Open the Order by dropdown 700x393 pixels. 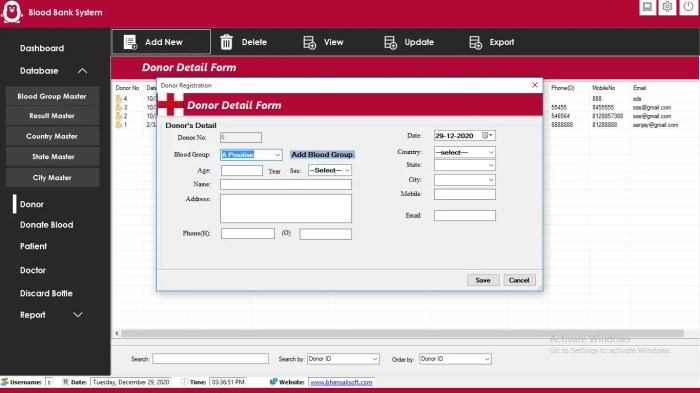pos(487,359)
